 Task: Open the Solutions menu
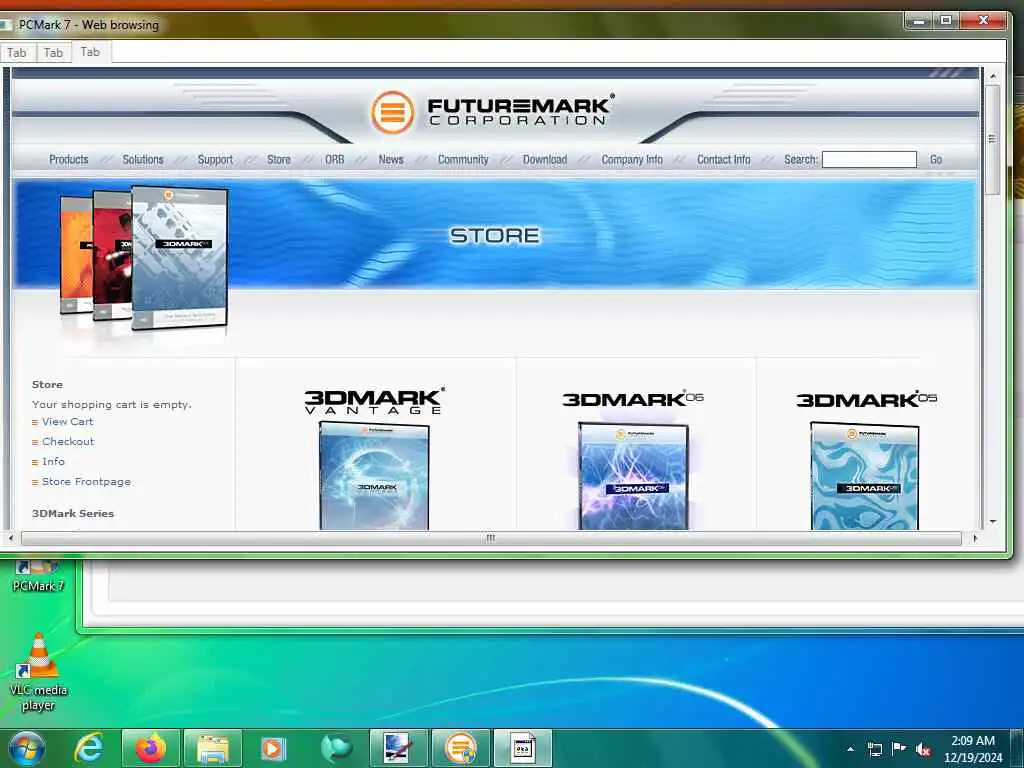(143, 159)
